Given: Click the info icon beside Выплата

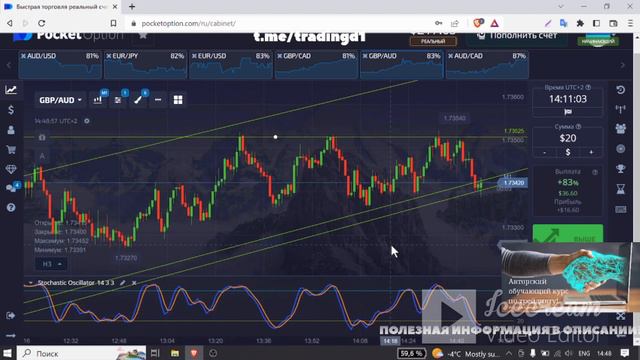Looking at the screenshot, I should 595,172.
